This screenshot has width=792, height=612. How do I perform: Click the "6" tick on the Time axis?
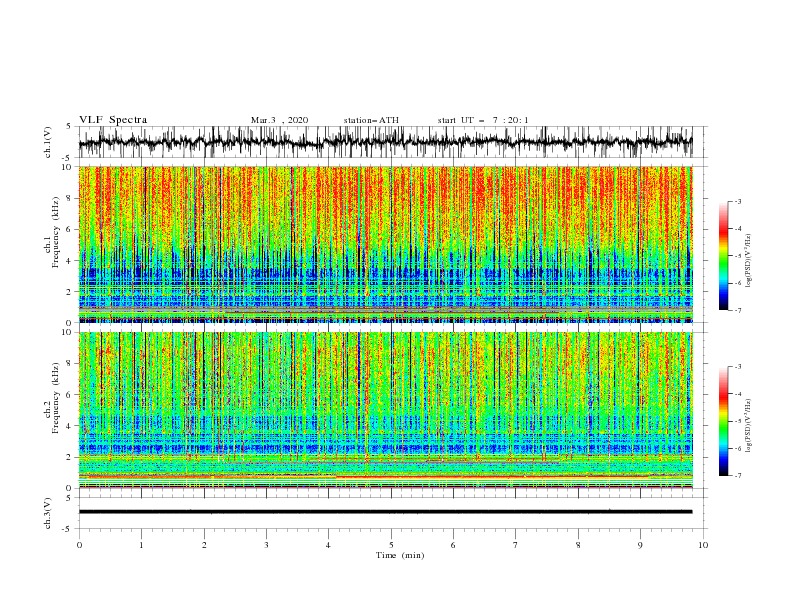tap(453, 545)
